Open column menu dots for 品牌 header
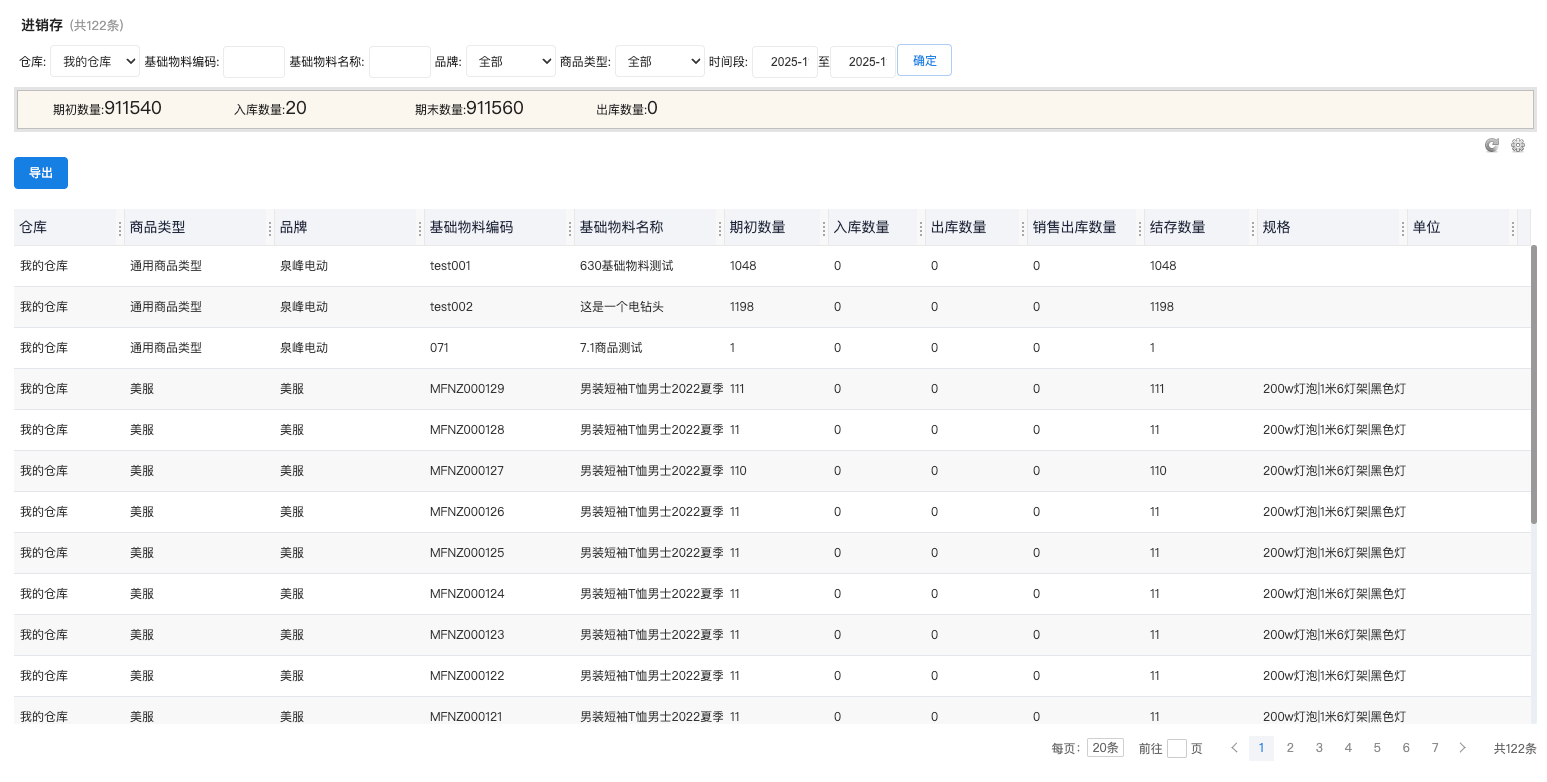This screenshot has width=1547, height=782. [419, 228]
